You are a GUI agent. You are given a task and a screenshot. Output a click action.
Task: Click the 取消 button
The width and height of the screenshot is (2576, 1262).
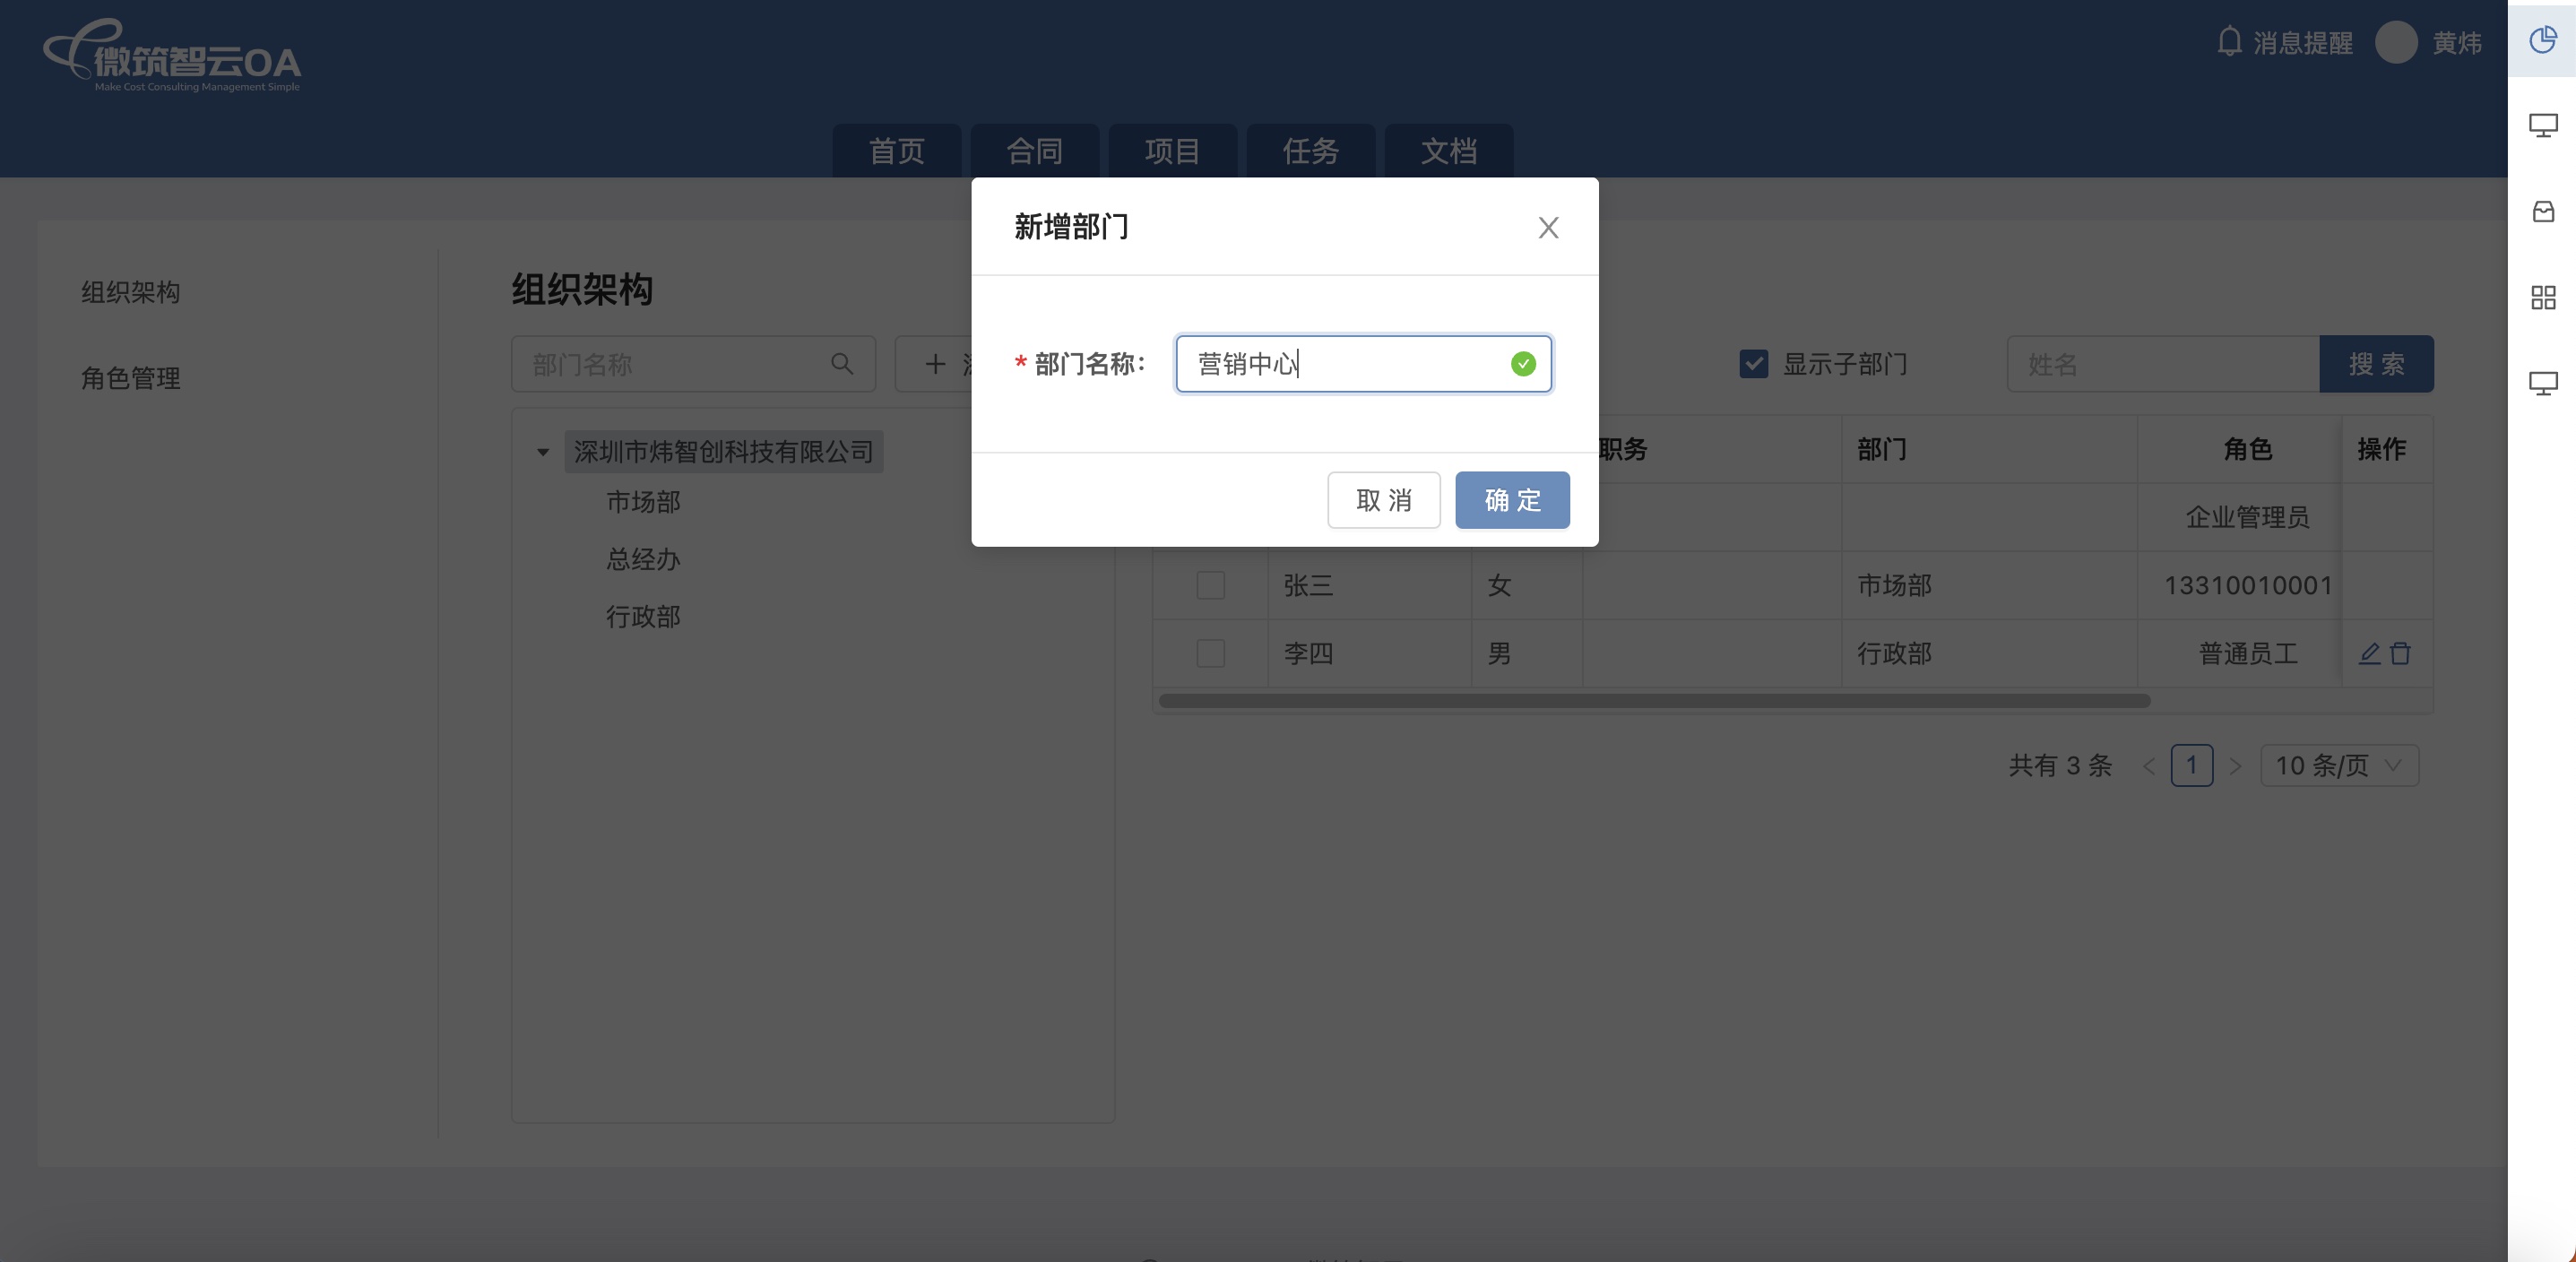click(1383, 500)
